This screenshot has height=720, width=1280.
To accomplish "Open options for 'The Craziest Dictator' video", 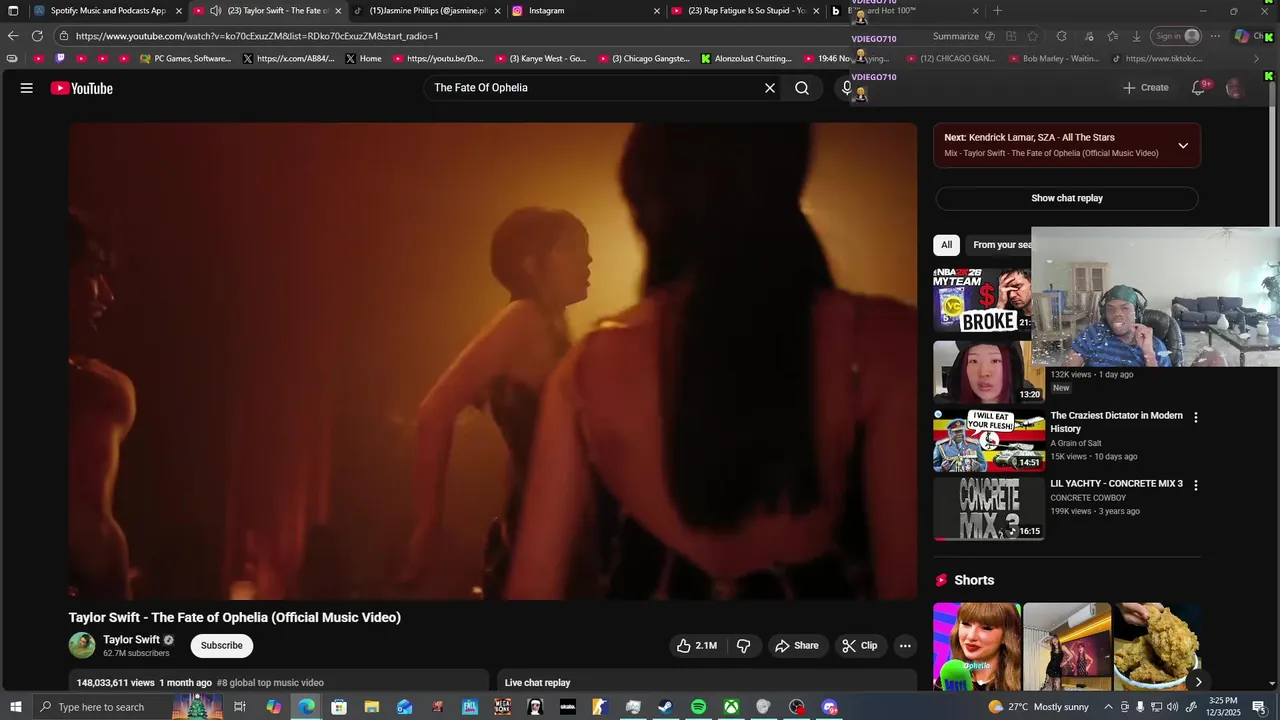I will pyautogui.click(x=1195, y=417).
